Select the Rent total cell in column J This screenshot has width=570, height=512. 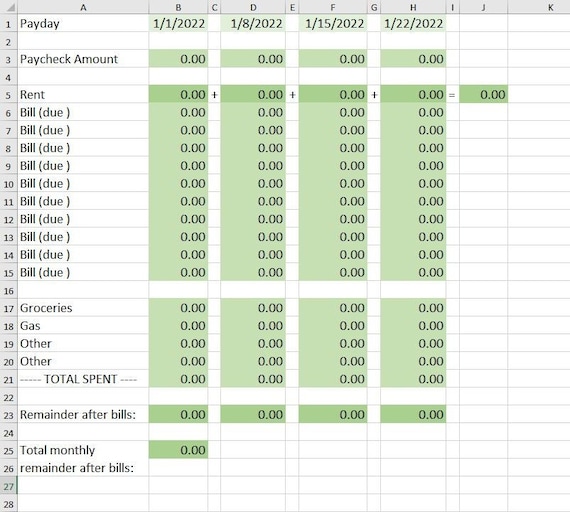483,95
